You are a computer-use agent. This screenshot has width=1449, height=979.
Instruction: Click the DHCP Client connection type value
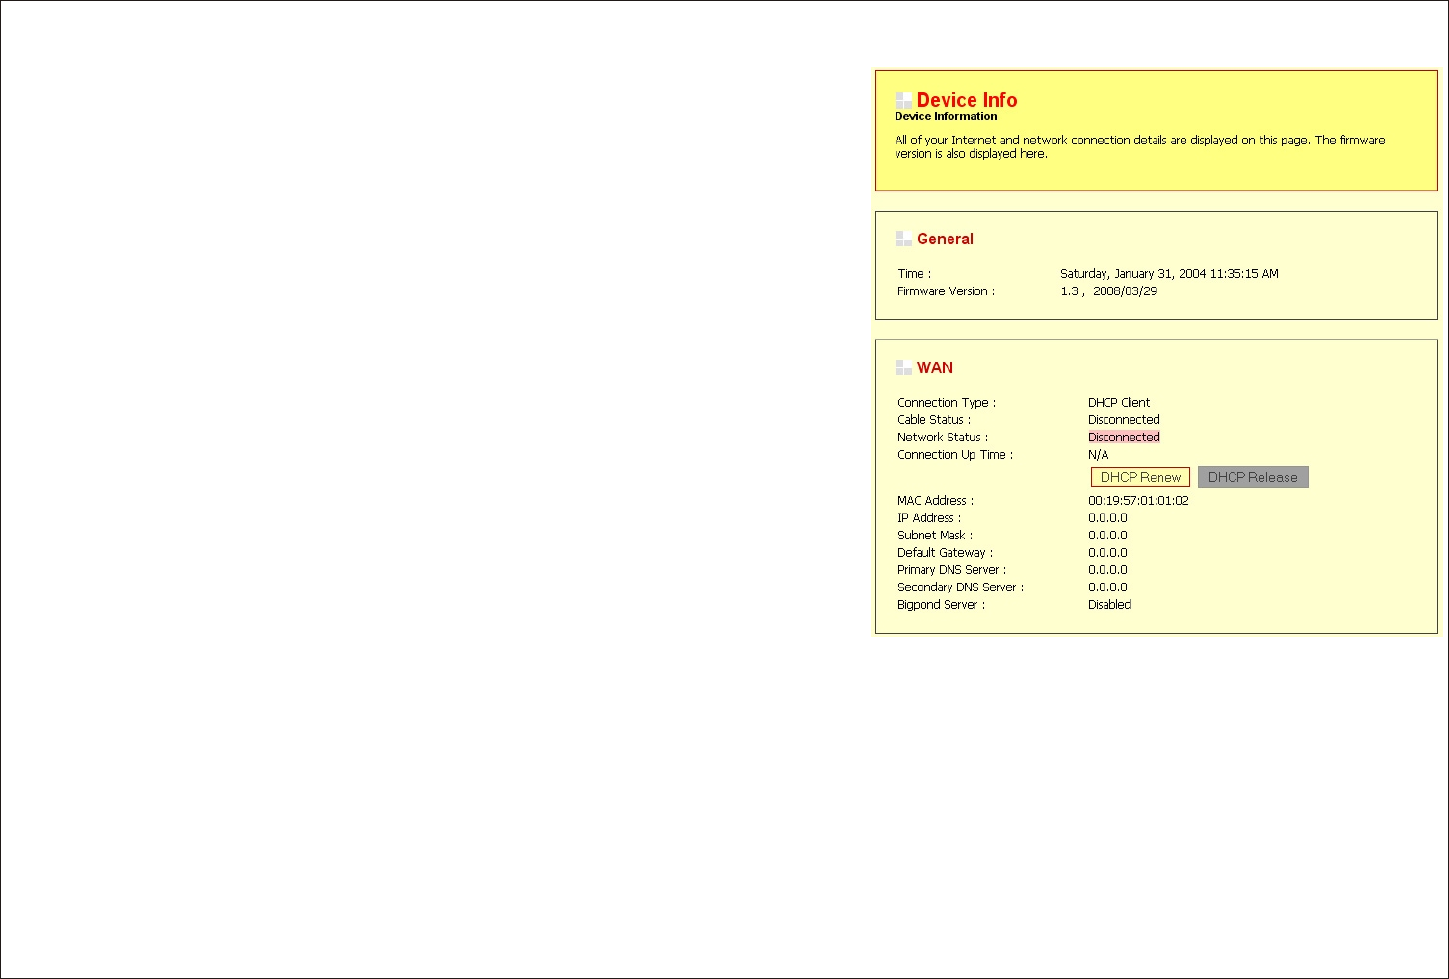pos(1119,403)
